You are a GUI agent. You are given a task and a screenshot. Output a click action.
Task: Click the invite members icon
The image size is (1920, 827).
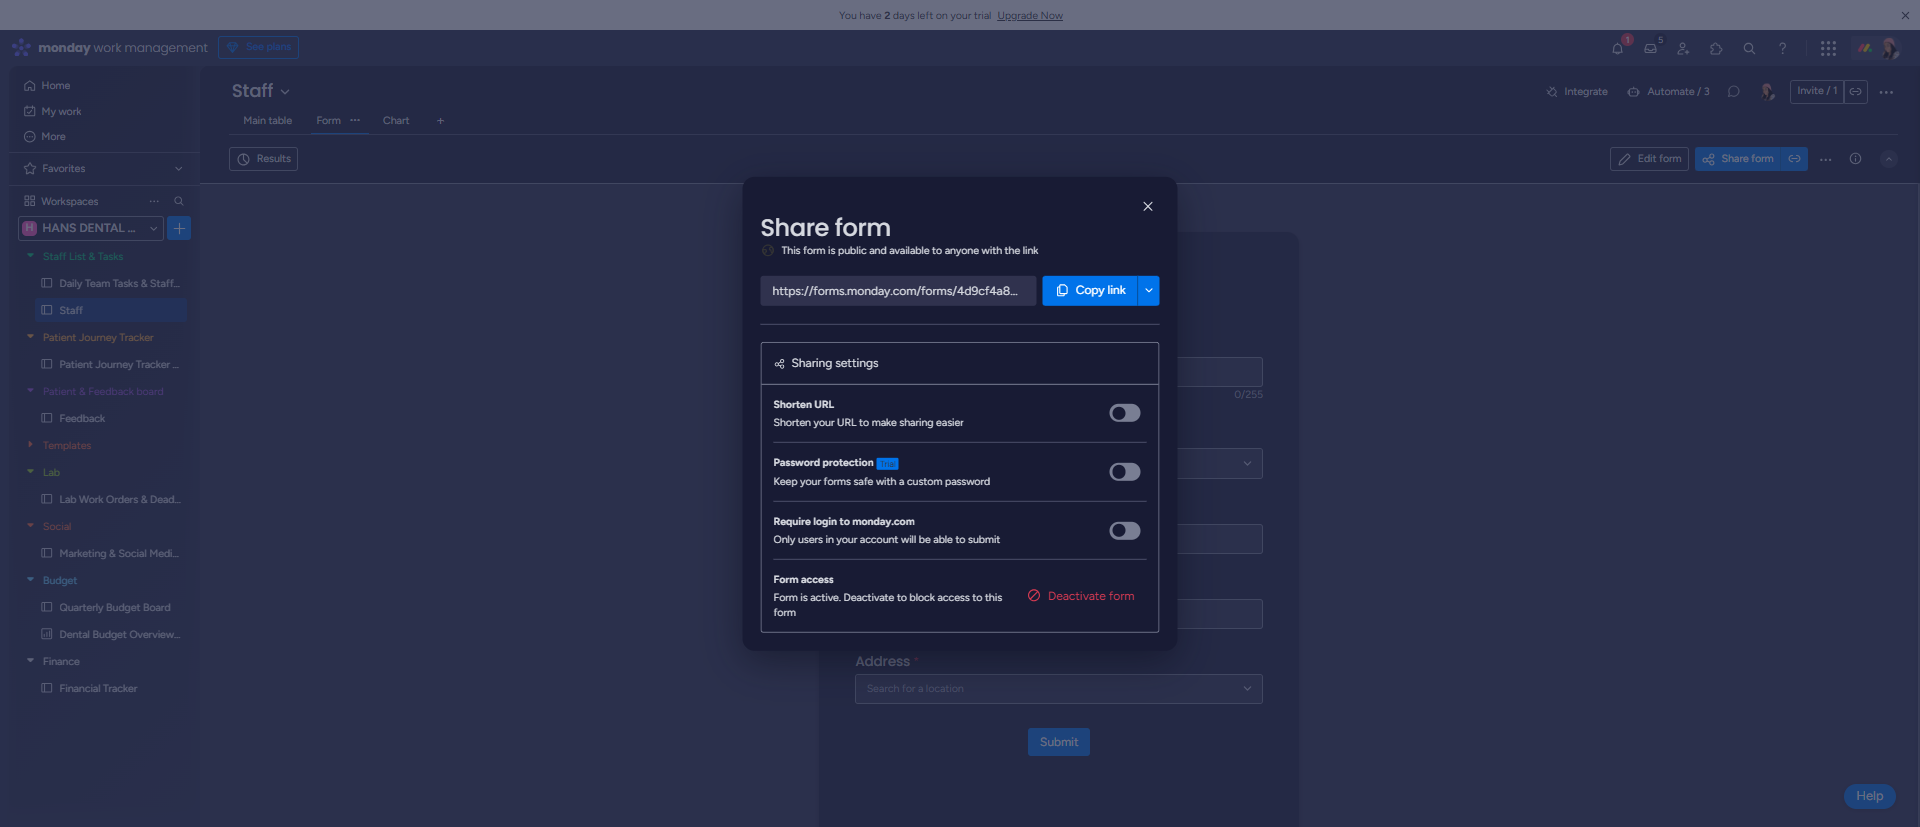1684,48
